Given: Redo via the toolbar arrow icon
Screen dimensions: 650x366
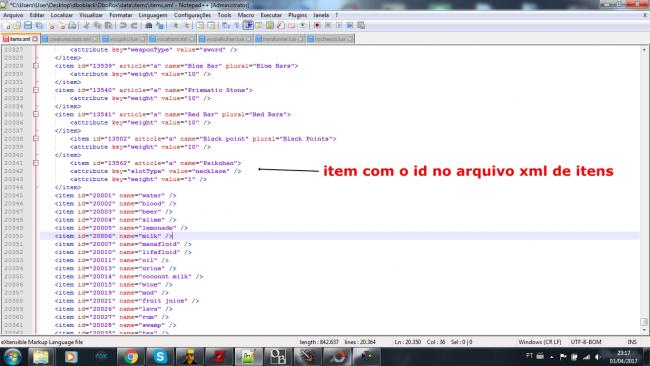Looking at the screenshot, I should click(134, 26).
